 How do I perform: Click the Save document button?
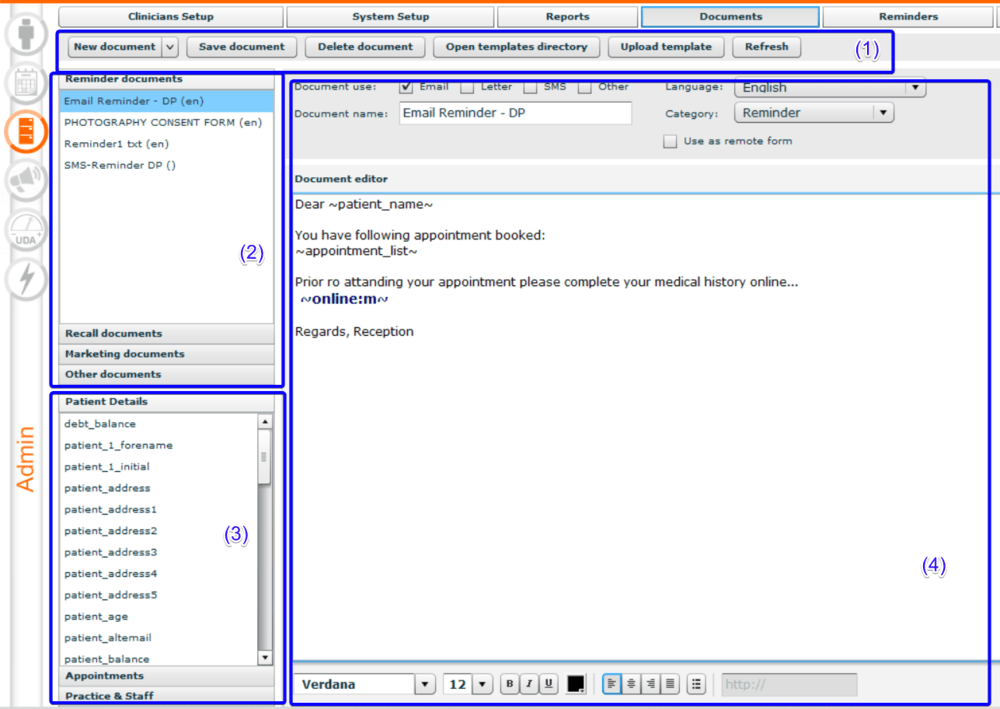241,47
